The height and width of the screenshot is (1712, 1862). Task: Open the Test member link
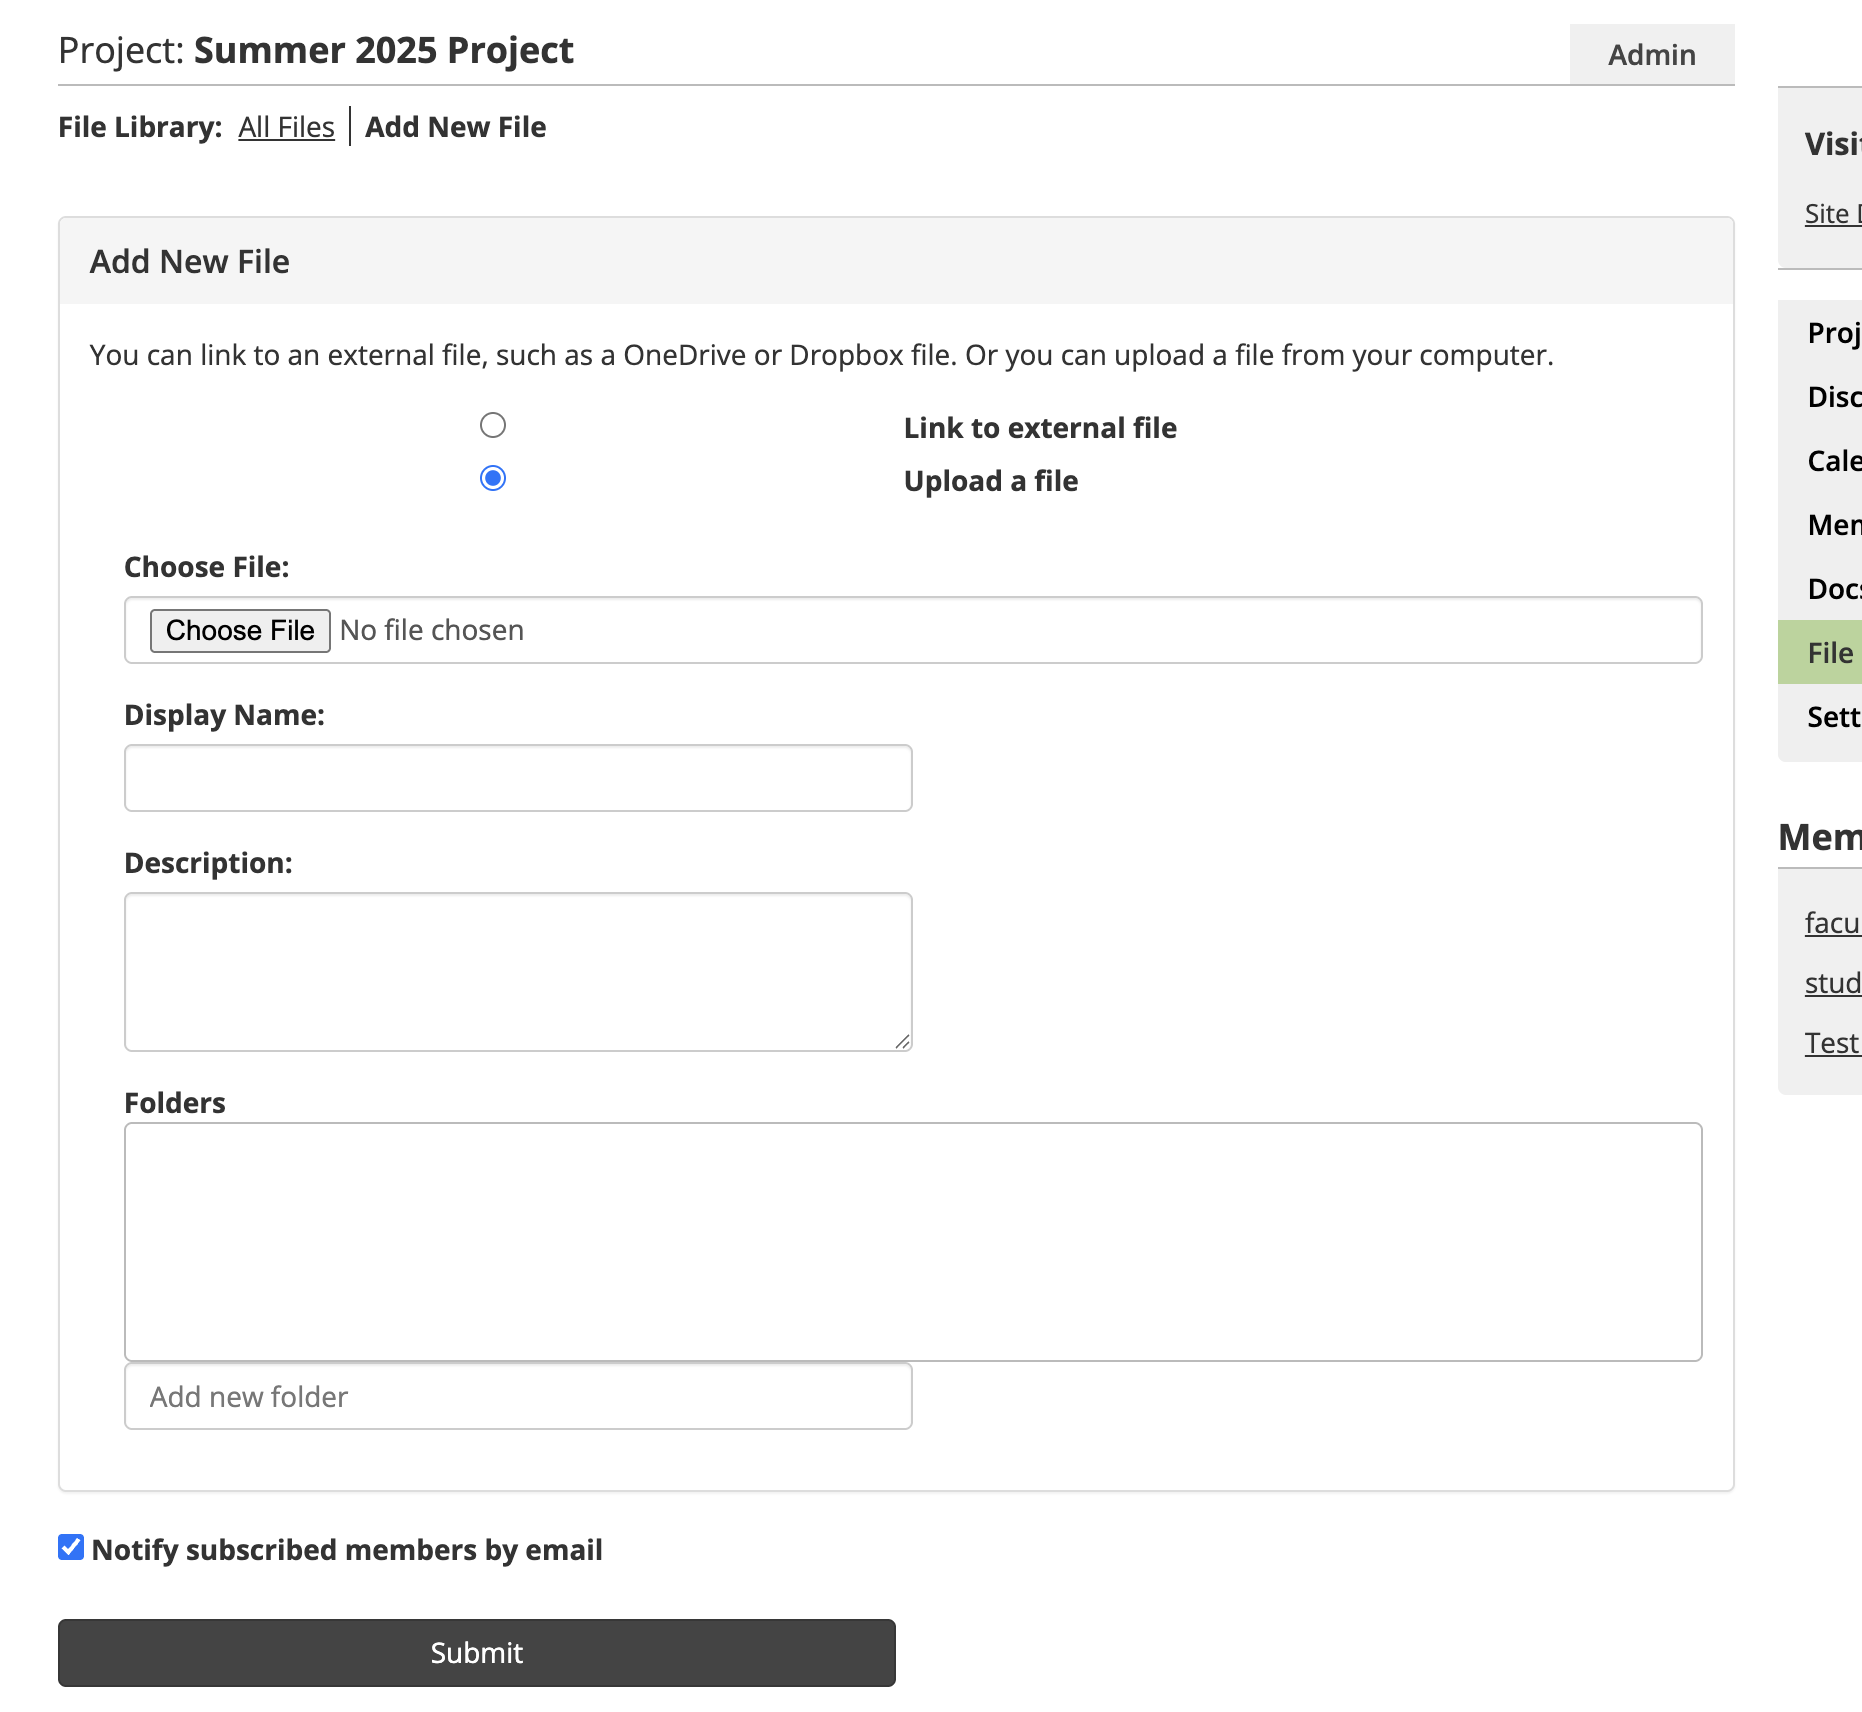tap(1831, 1043)
